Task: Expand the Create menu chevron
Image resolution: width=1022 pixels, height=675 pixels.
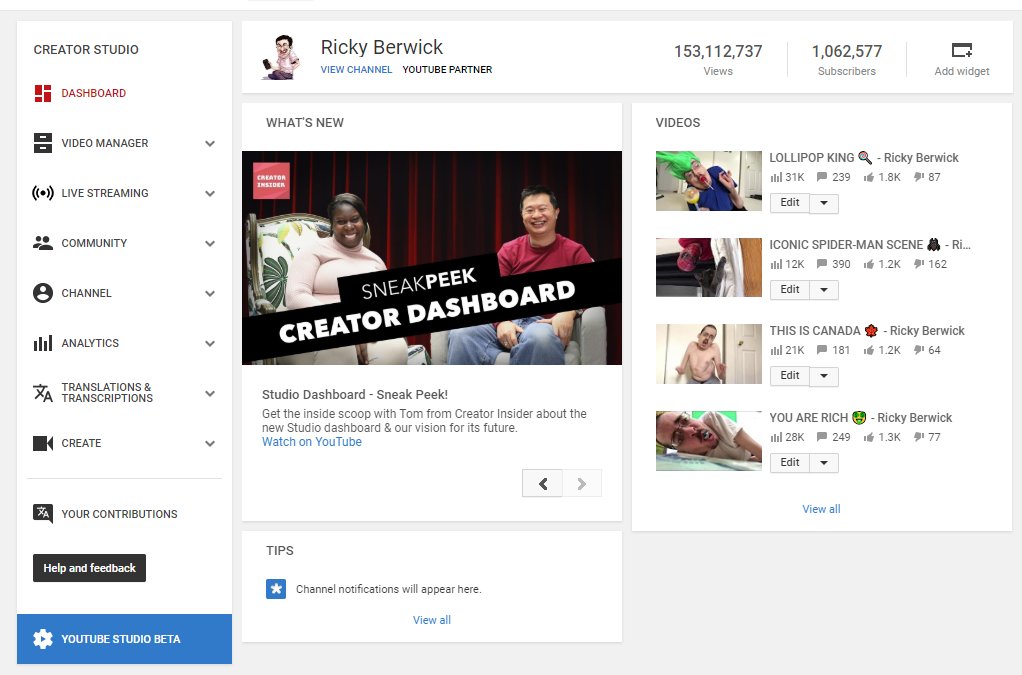Action: pyautogui.click(x=210, y=444)
